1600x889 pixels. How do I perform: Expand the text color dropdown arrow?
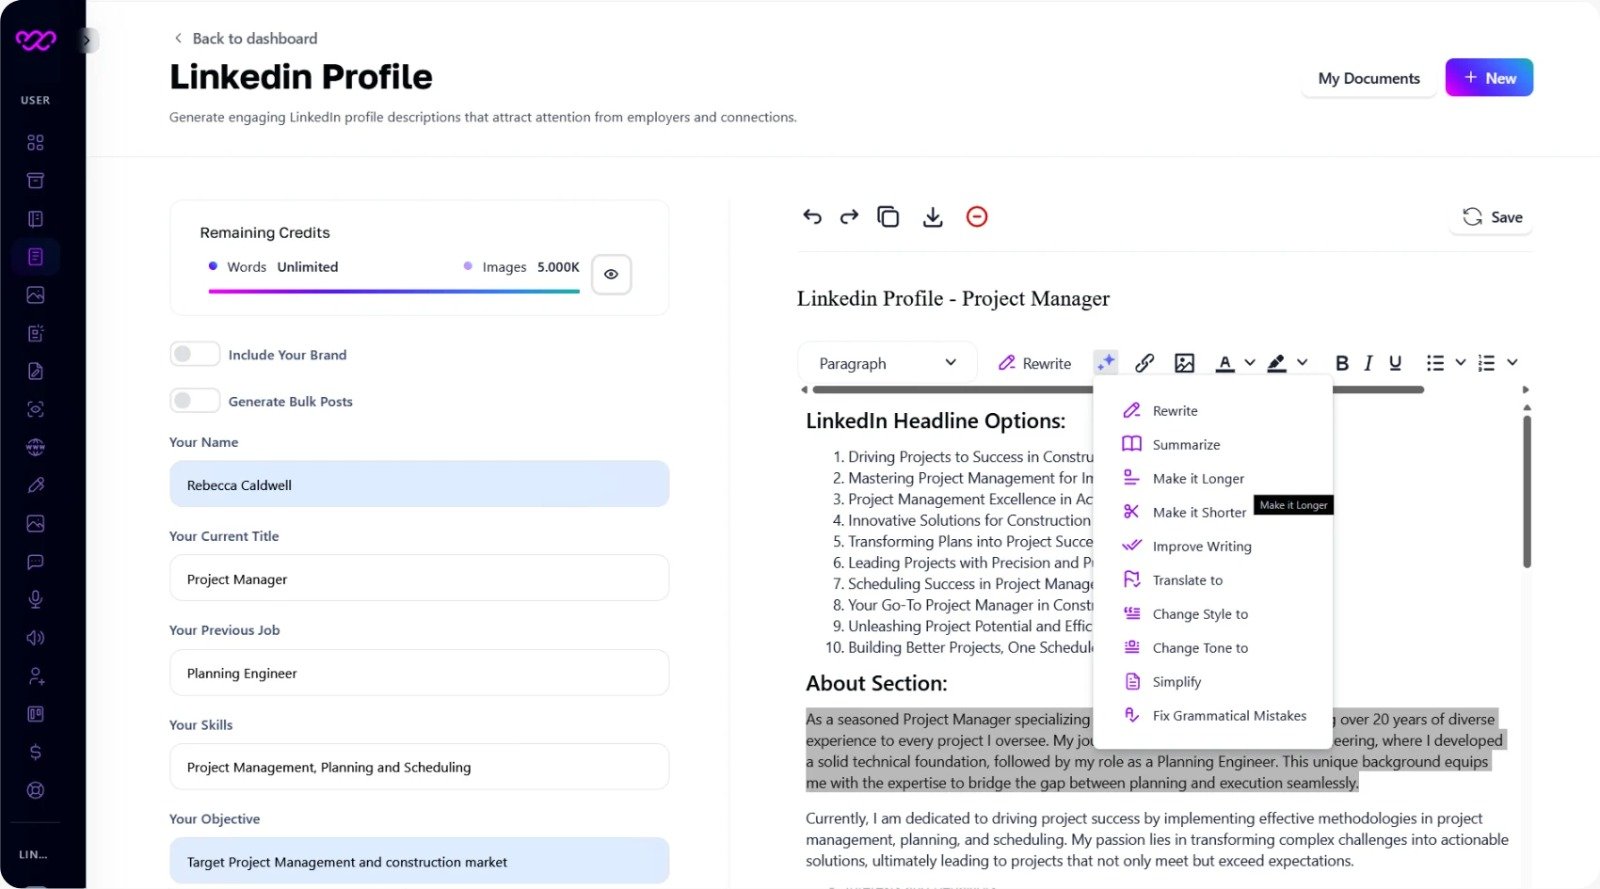click(1249, 362)
